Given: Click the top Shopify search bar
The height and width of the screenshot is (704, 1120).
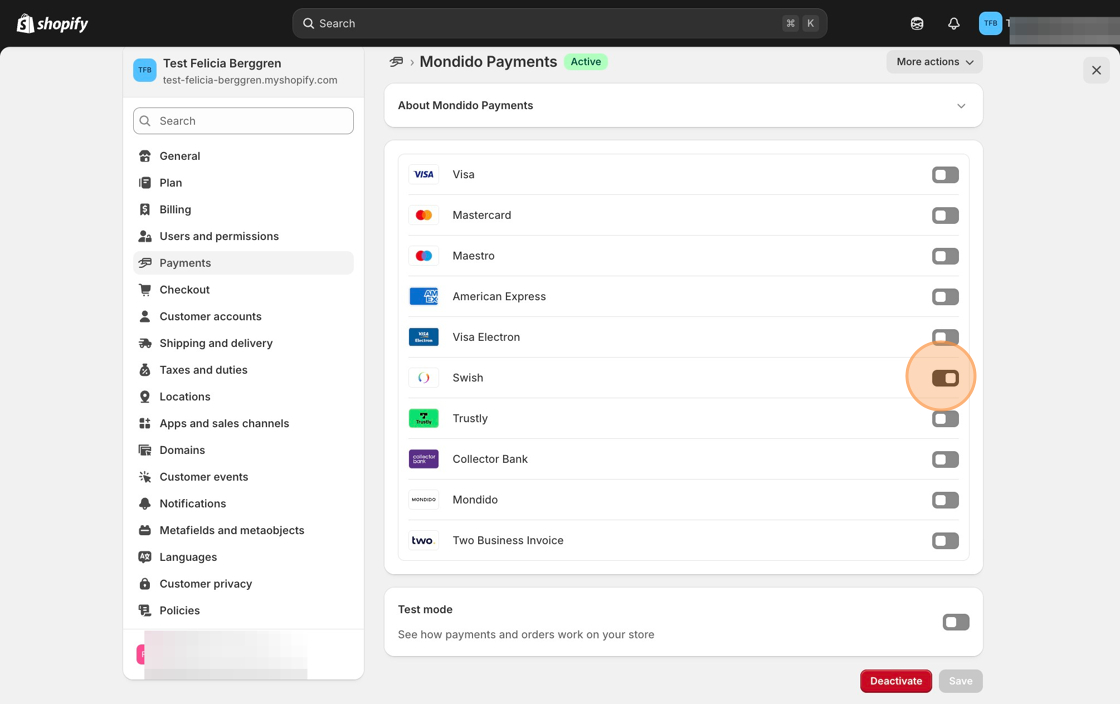Looking at the screenshot, I should [559, 24].
